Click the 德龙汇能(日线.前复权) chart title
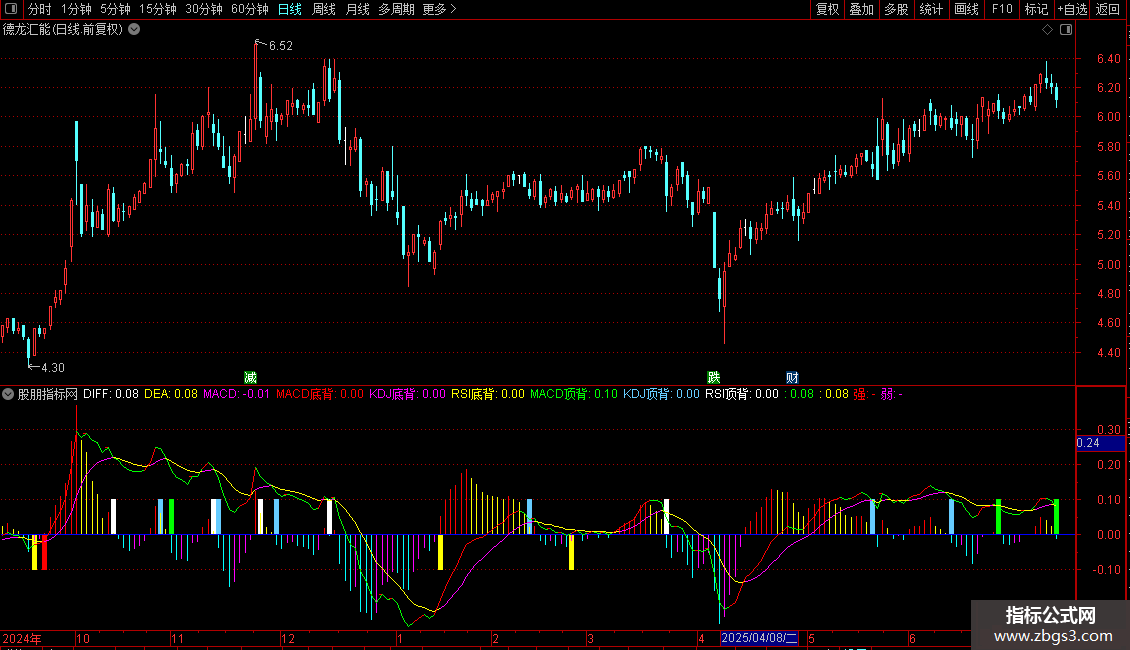 tap(63, 30)
